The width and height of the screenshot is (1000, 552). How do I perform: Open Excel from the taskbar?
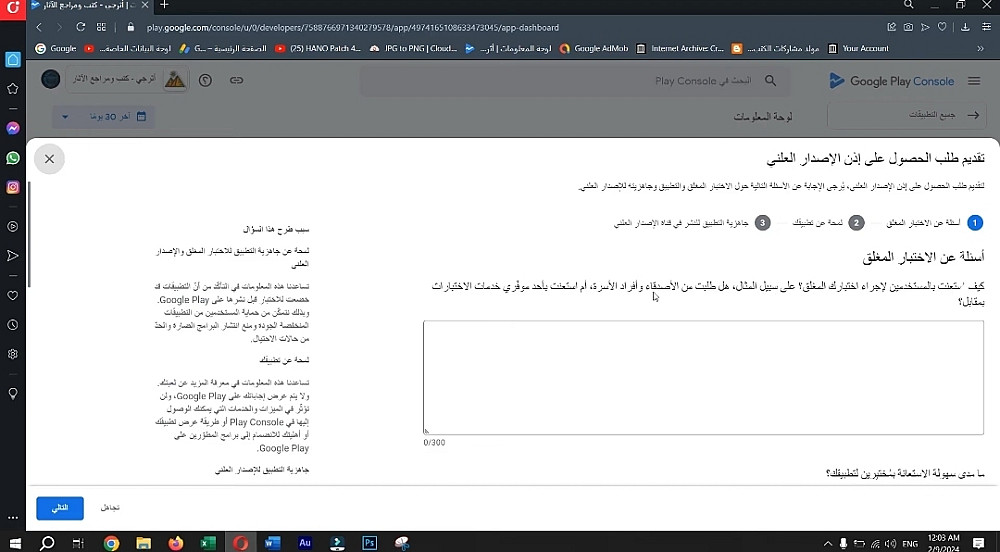[x=208, y=543]
